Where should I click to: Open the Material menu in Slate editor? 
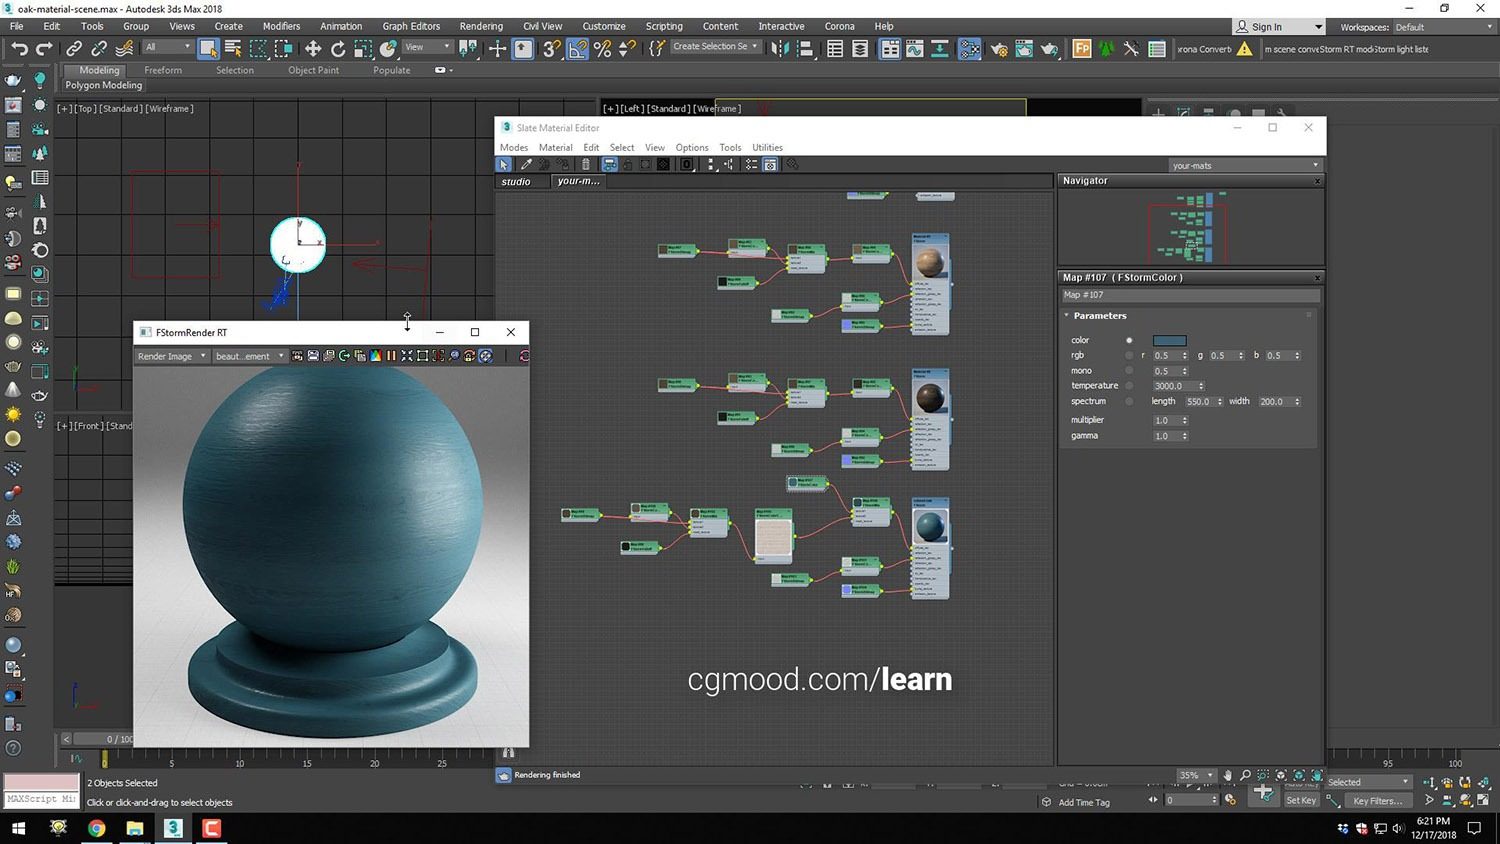tap(555, 147)
